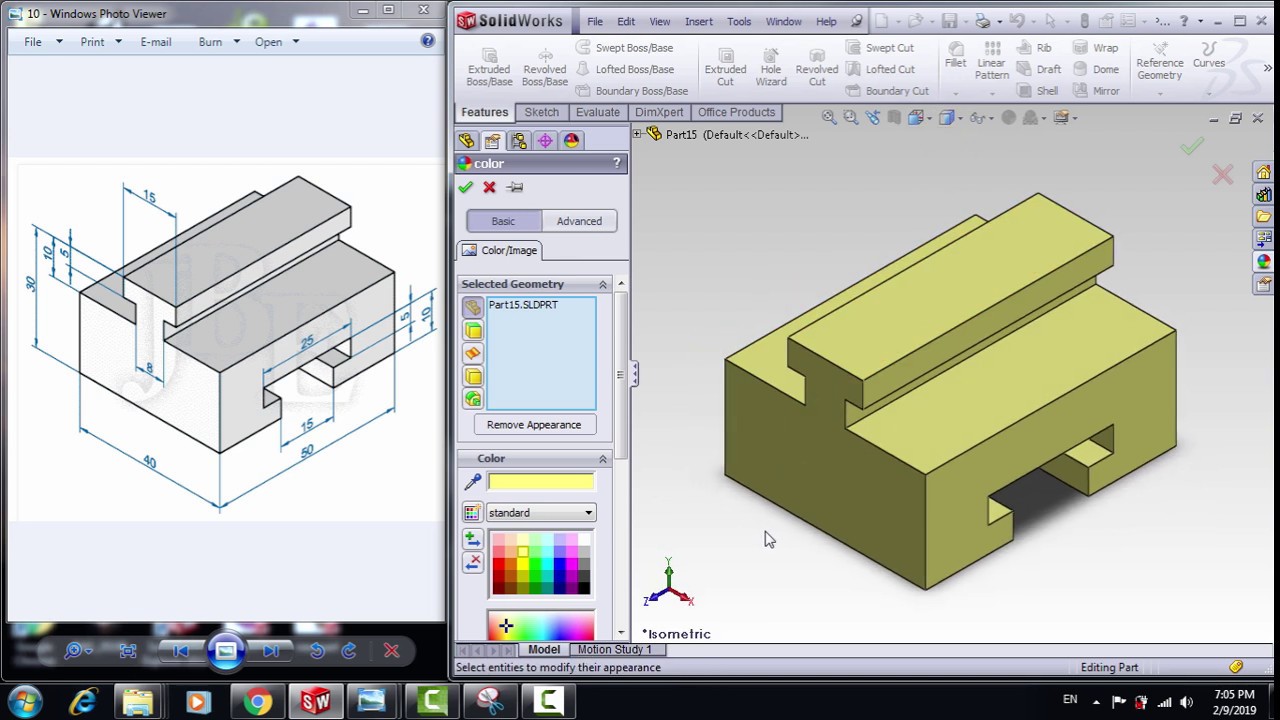The height and width of the screenshot is (720, 1280).
Task: Click play slide show button in Photo Viewer
Action: click(x=226, y=651)
